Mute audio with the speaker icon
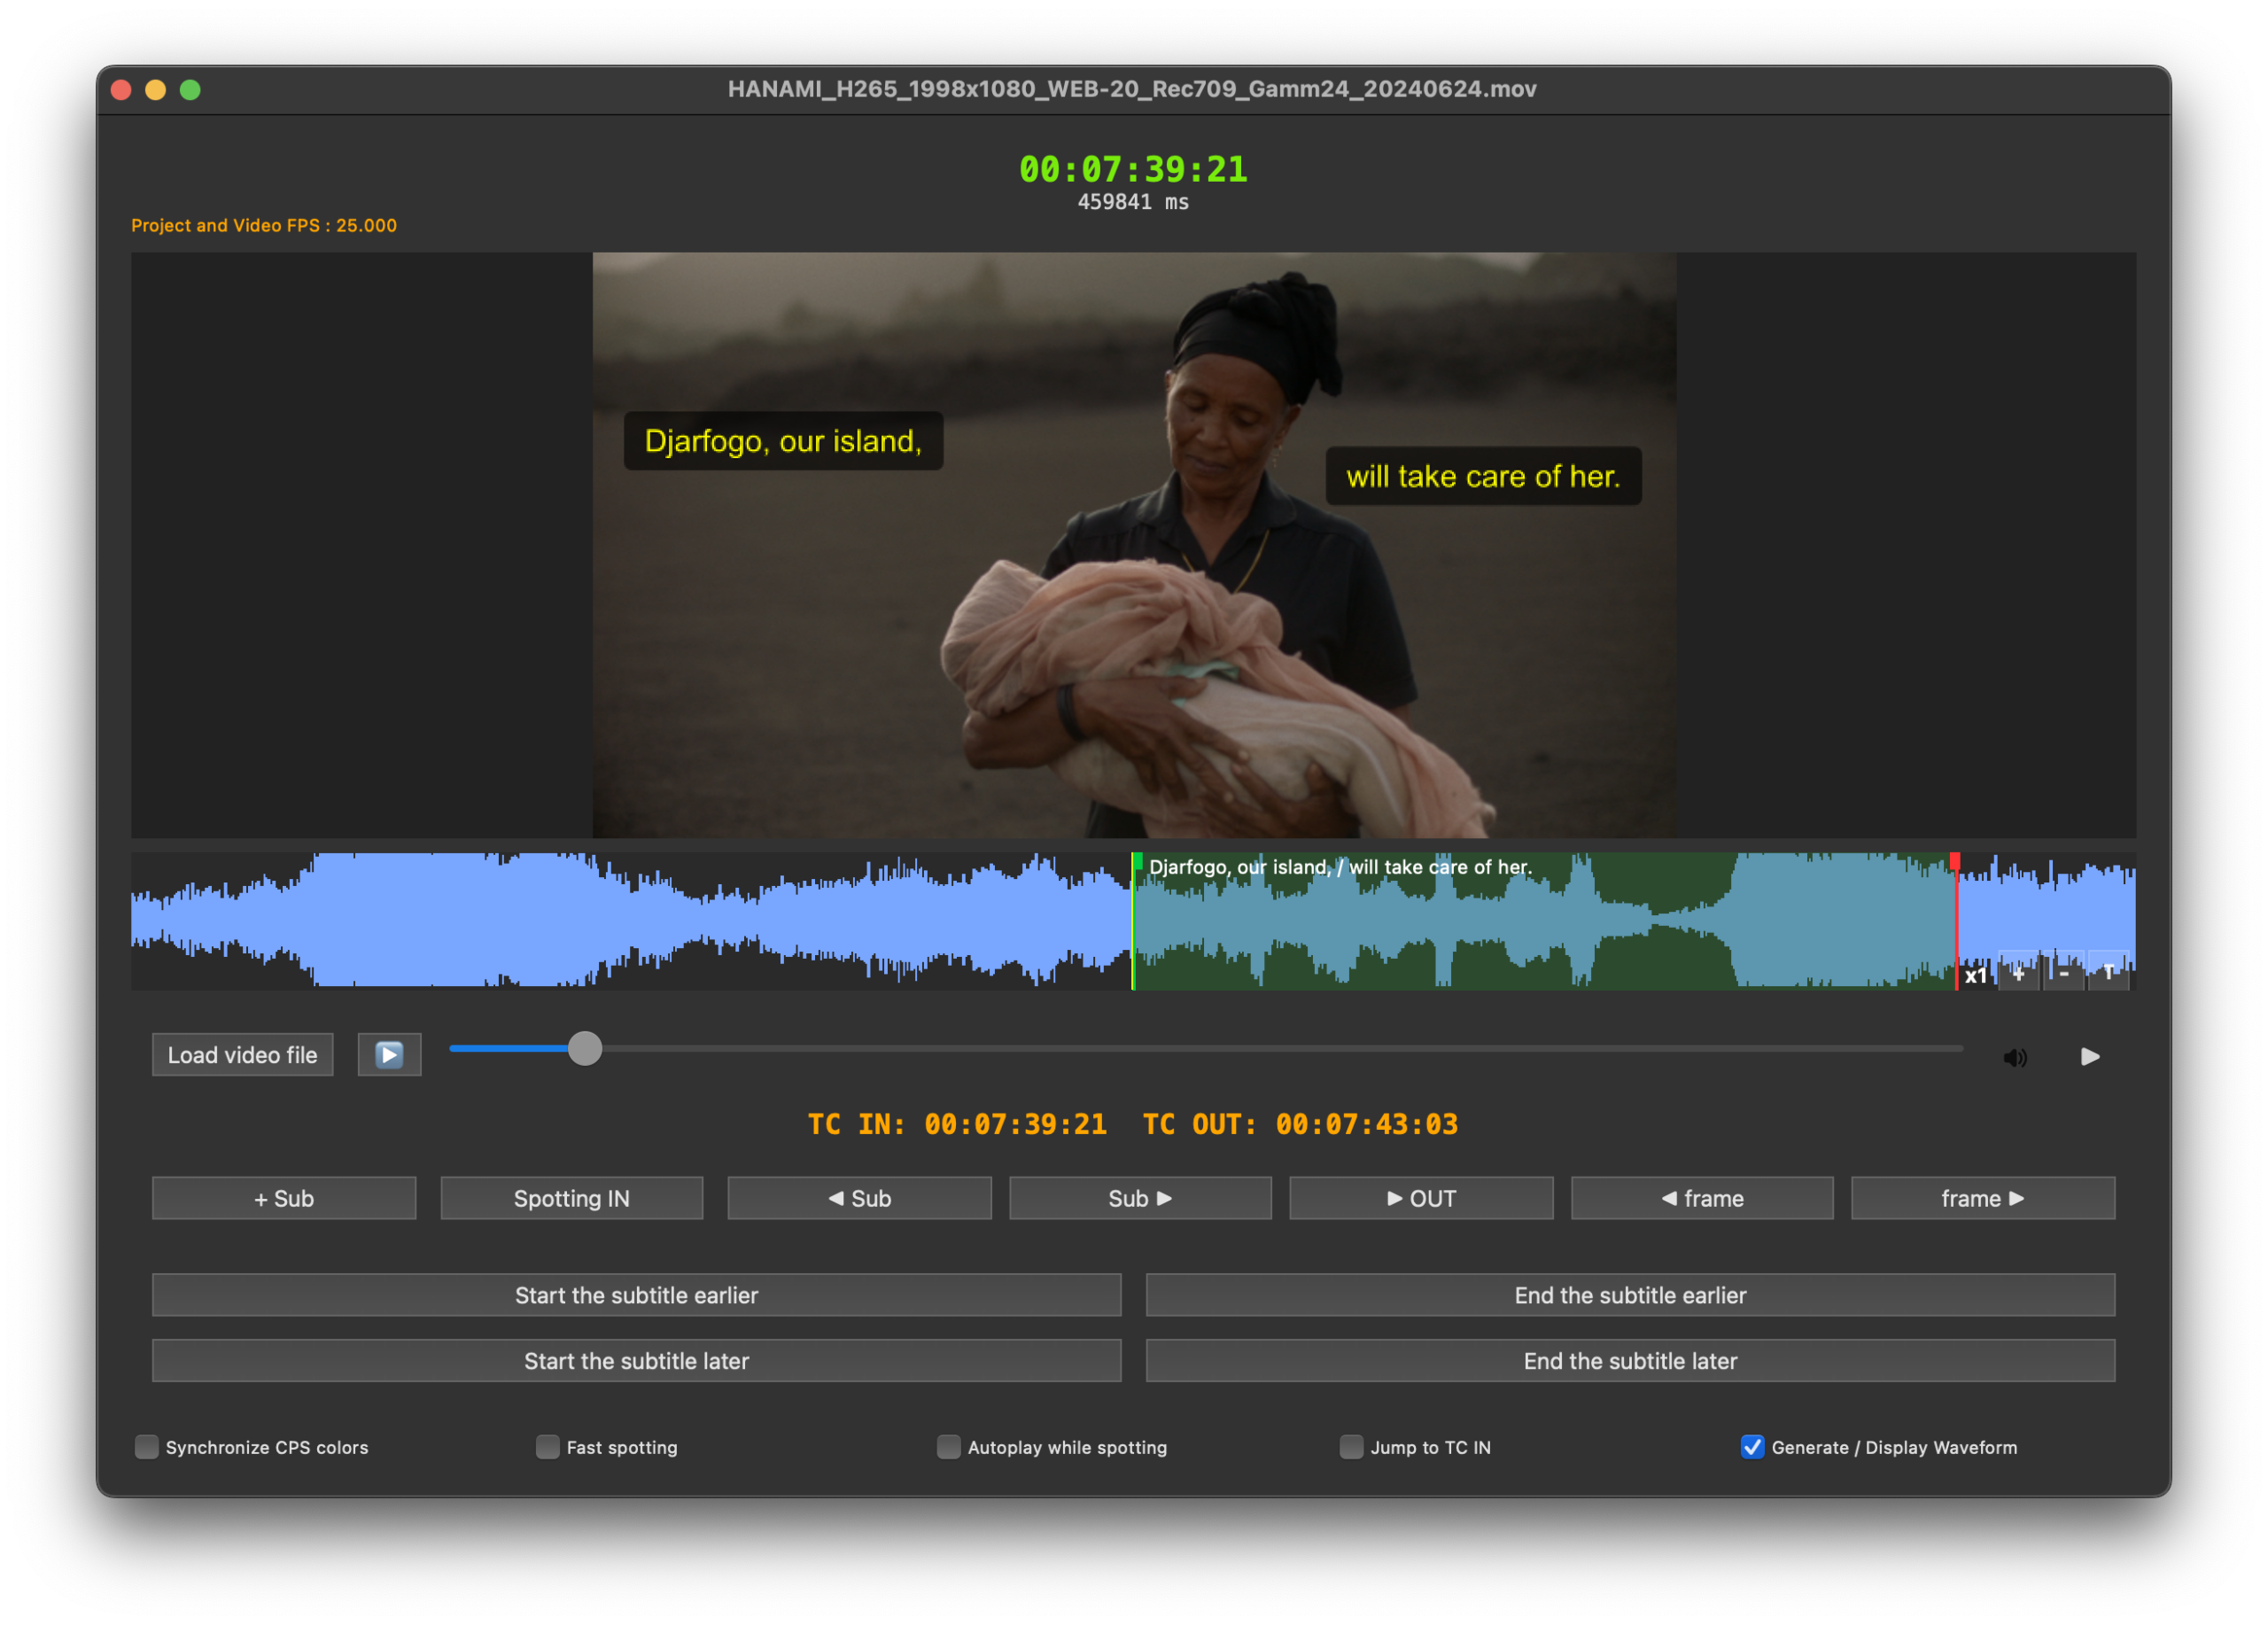 coord(2014,1057)
